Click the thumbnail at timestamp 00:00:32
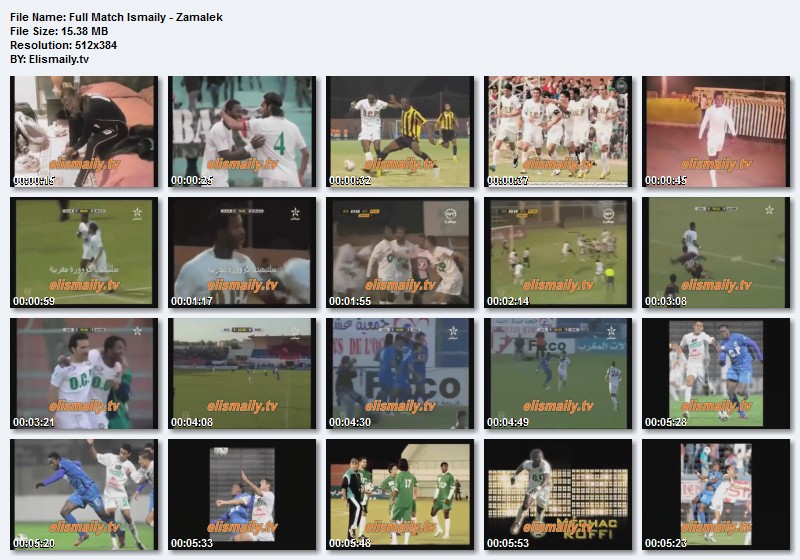This screenshot has width=800, height=560. [x=399, y=132]
